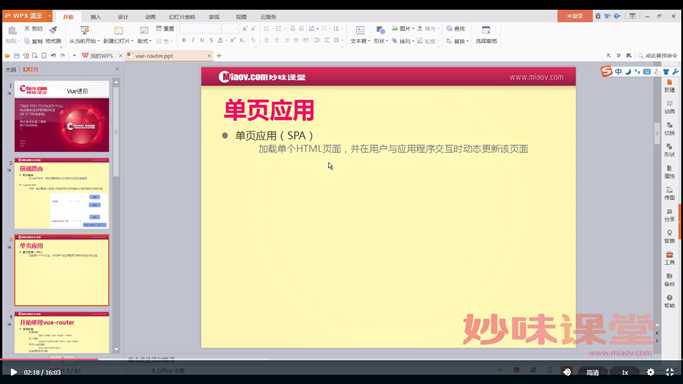Open the 云服务 ribbon tab
Image resolution: width=683 pixels, height=384 pixels.
pyautogui.click(x=268, y=17)
